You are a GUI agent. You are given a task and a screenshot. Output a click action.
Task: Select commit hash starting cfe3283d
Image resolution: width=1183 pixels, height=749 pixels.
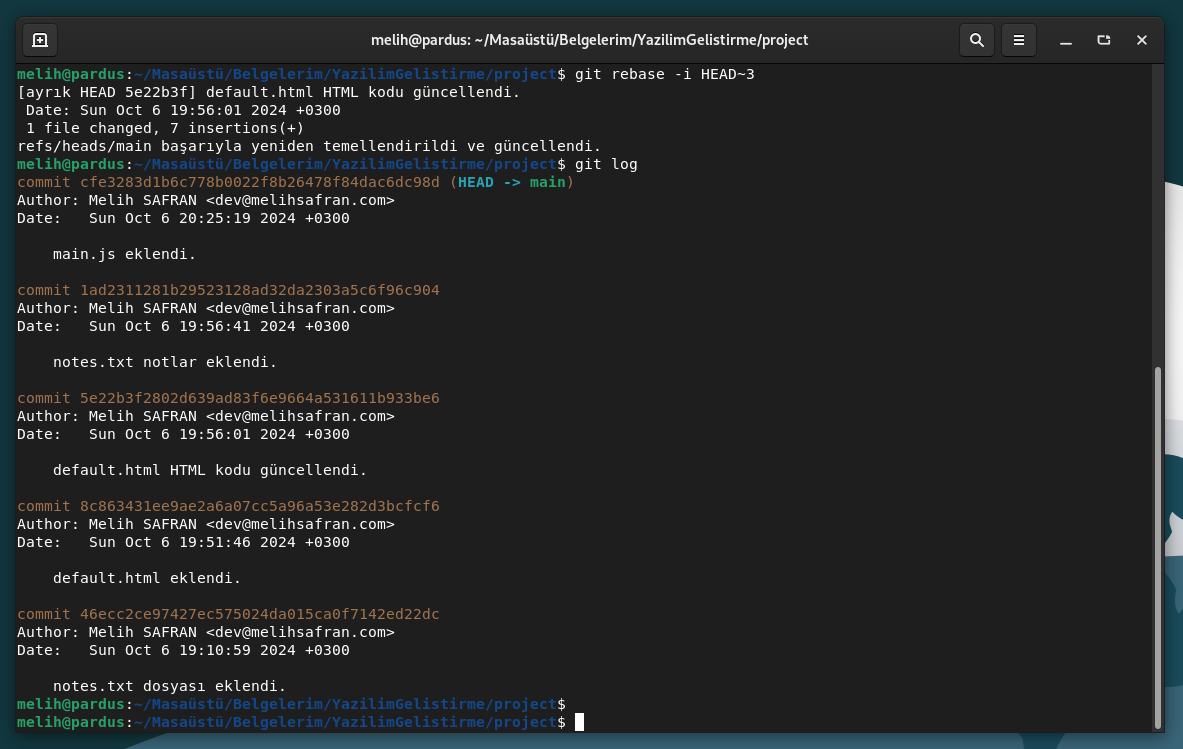(x=260, y=182)
